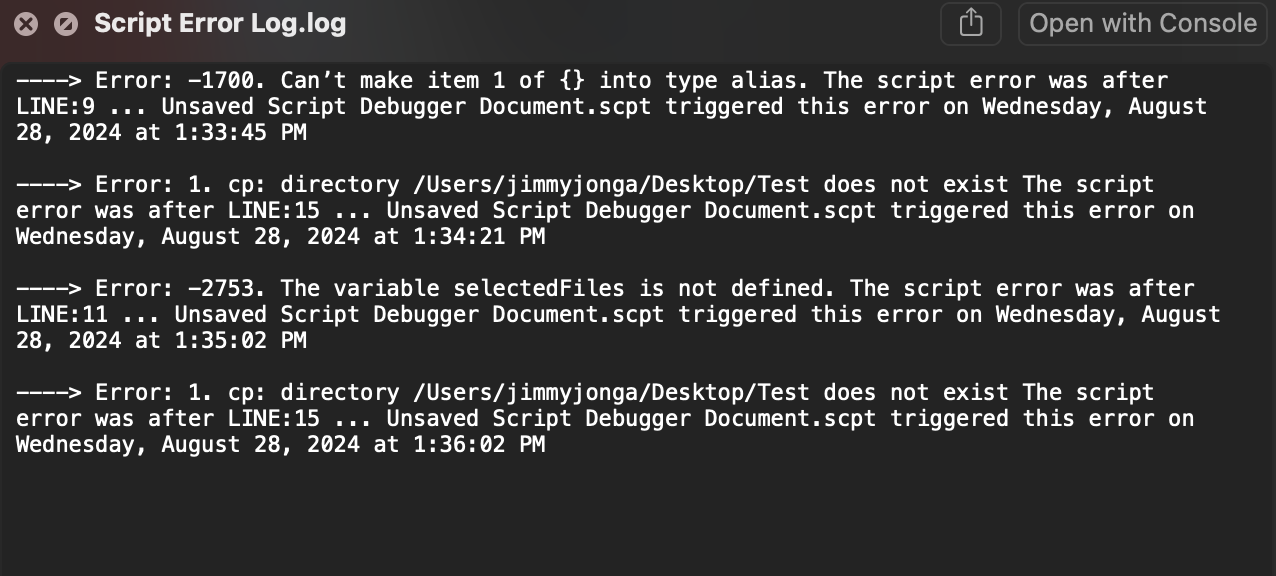This screenshot has width=1276, height=576.
Task: Open the log with Console
Action: [1143, 24]
